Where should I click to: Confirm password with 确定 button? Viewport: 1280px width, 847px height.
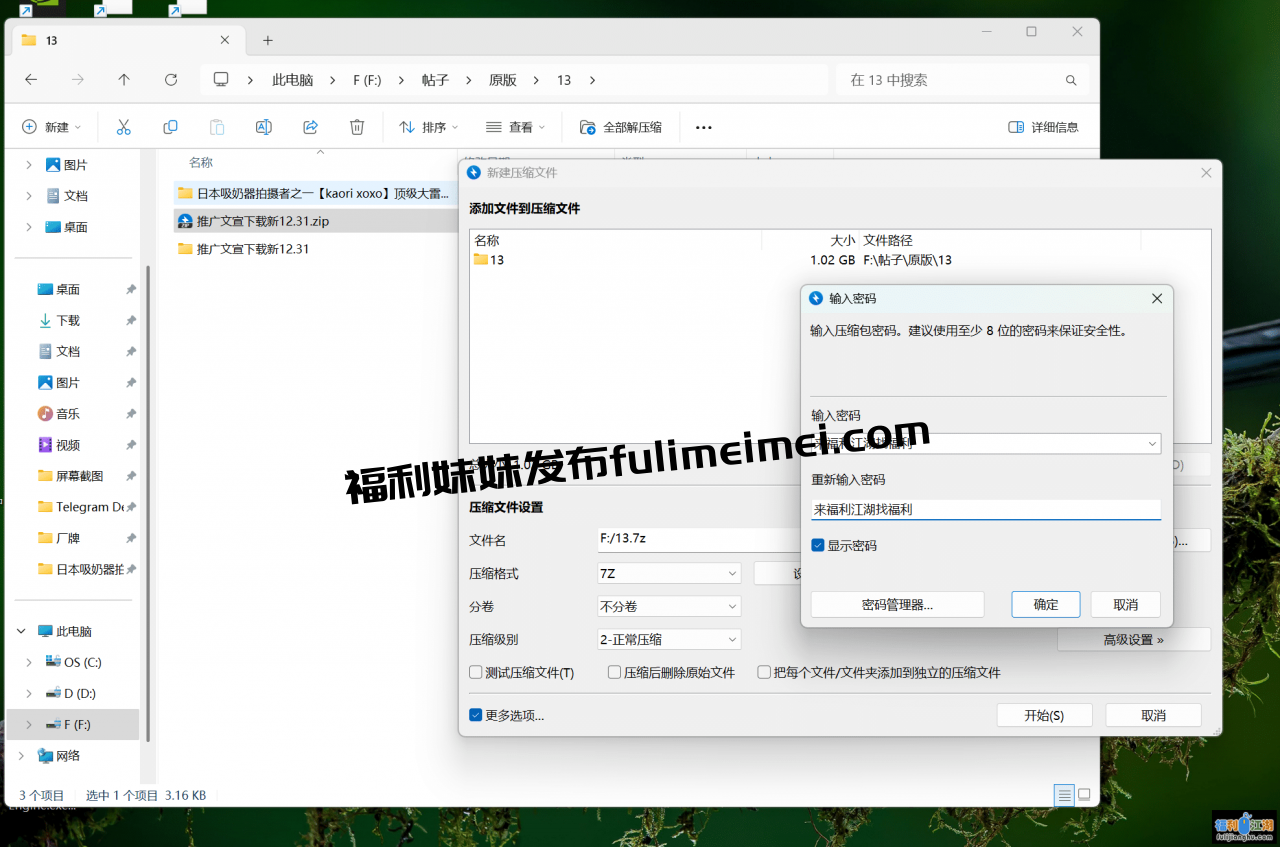(1046, 604)
